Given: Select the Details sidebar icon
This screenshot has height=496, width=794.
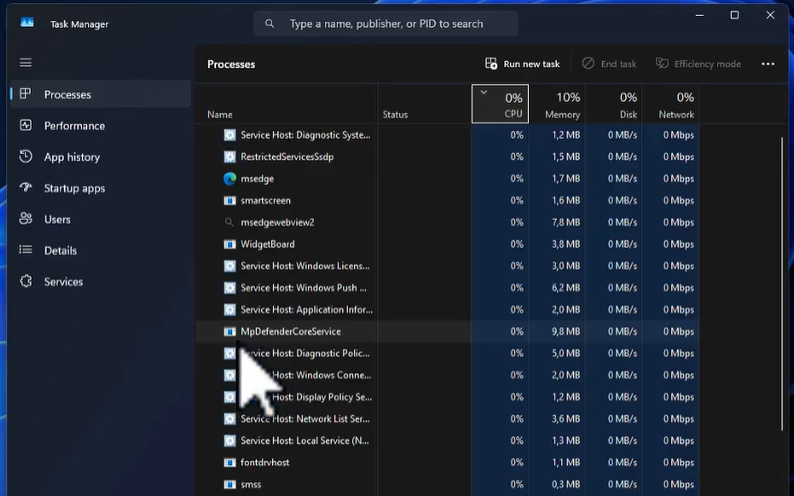Looking at the screenshot, I should [x=25, y=250].
